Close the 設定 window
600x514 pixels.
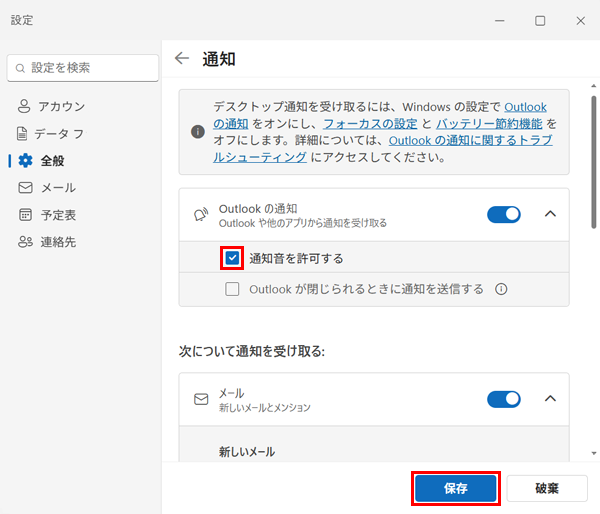580,21
